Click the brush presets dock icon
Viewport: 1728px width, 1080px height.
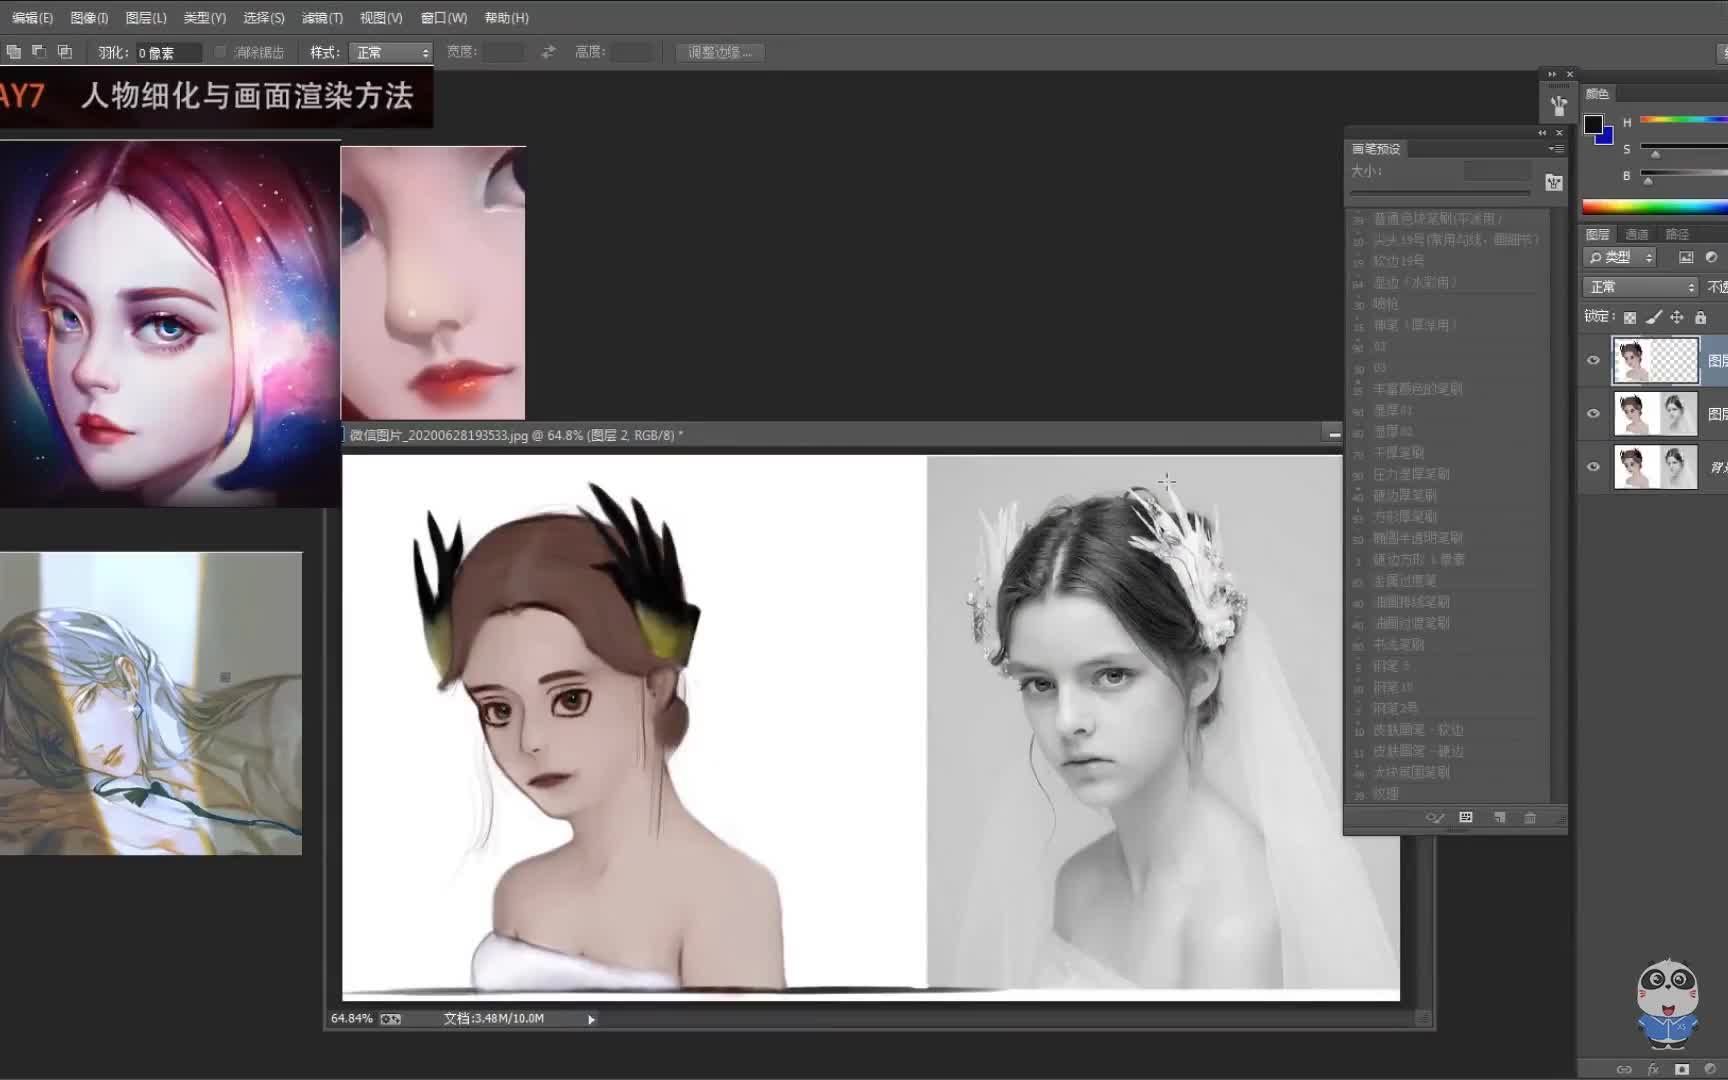tap(1558, 104)
